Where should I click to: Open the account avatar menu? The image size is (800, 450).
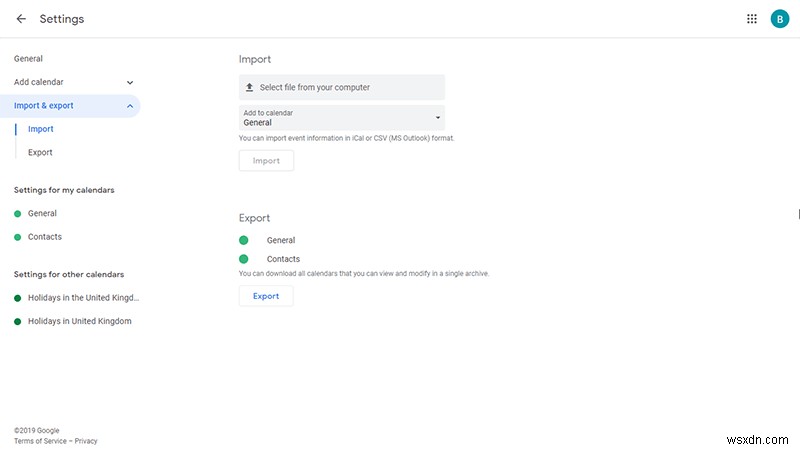pos(780,19)
